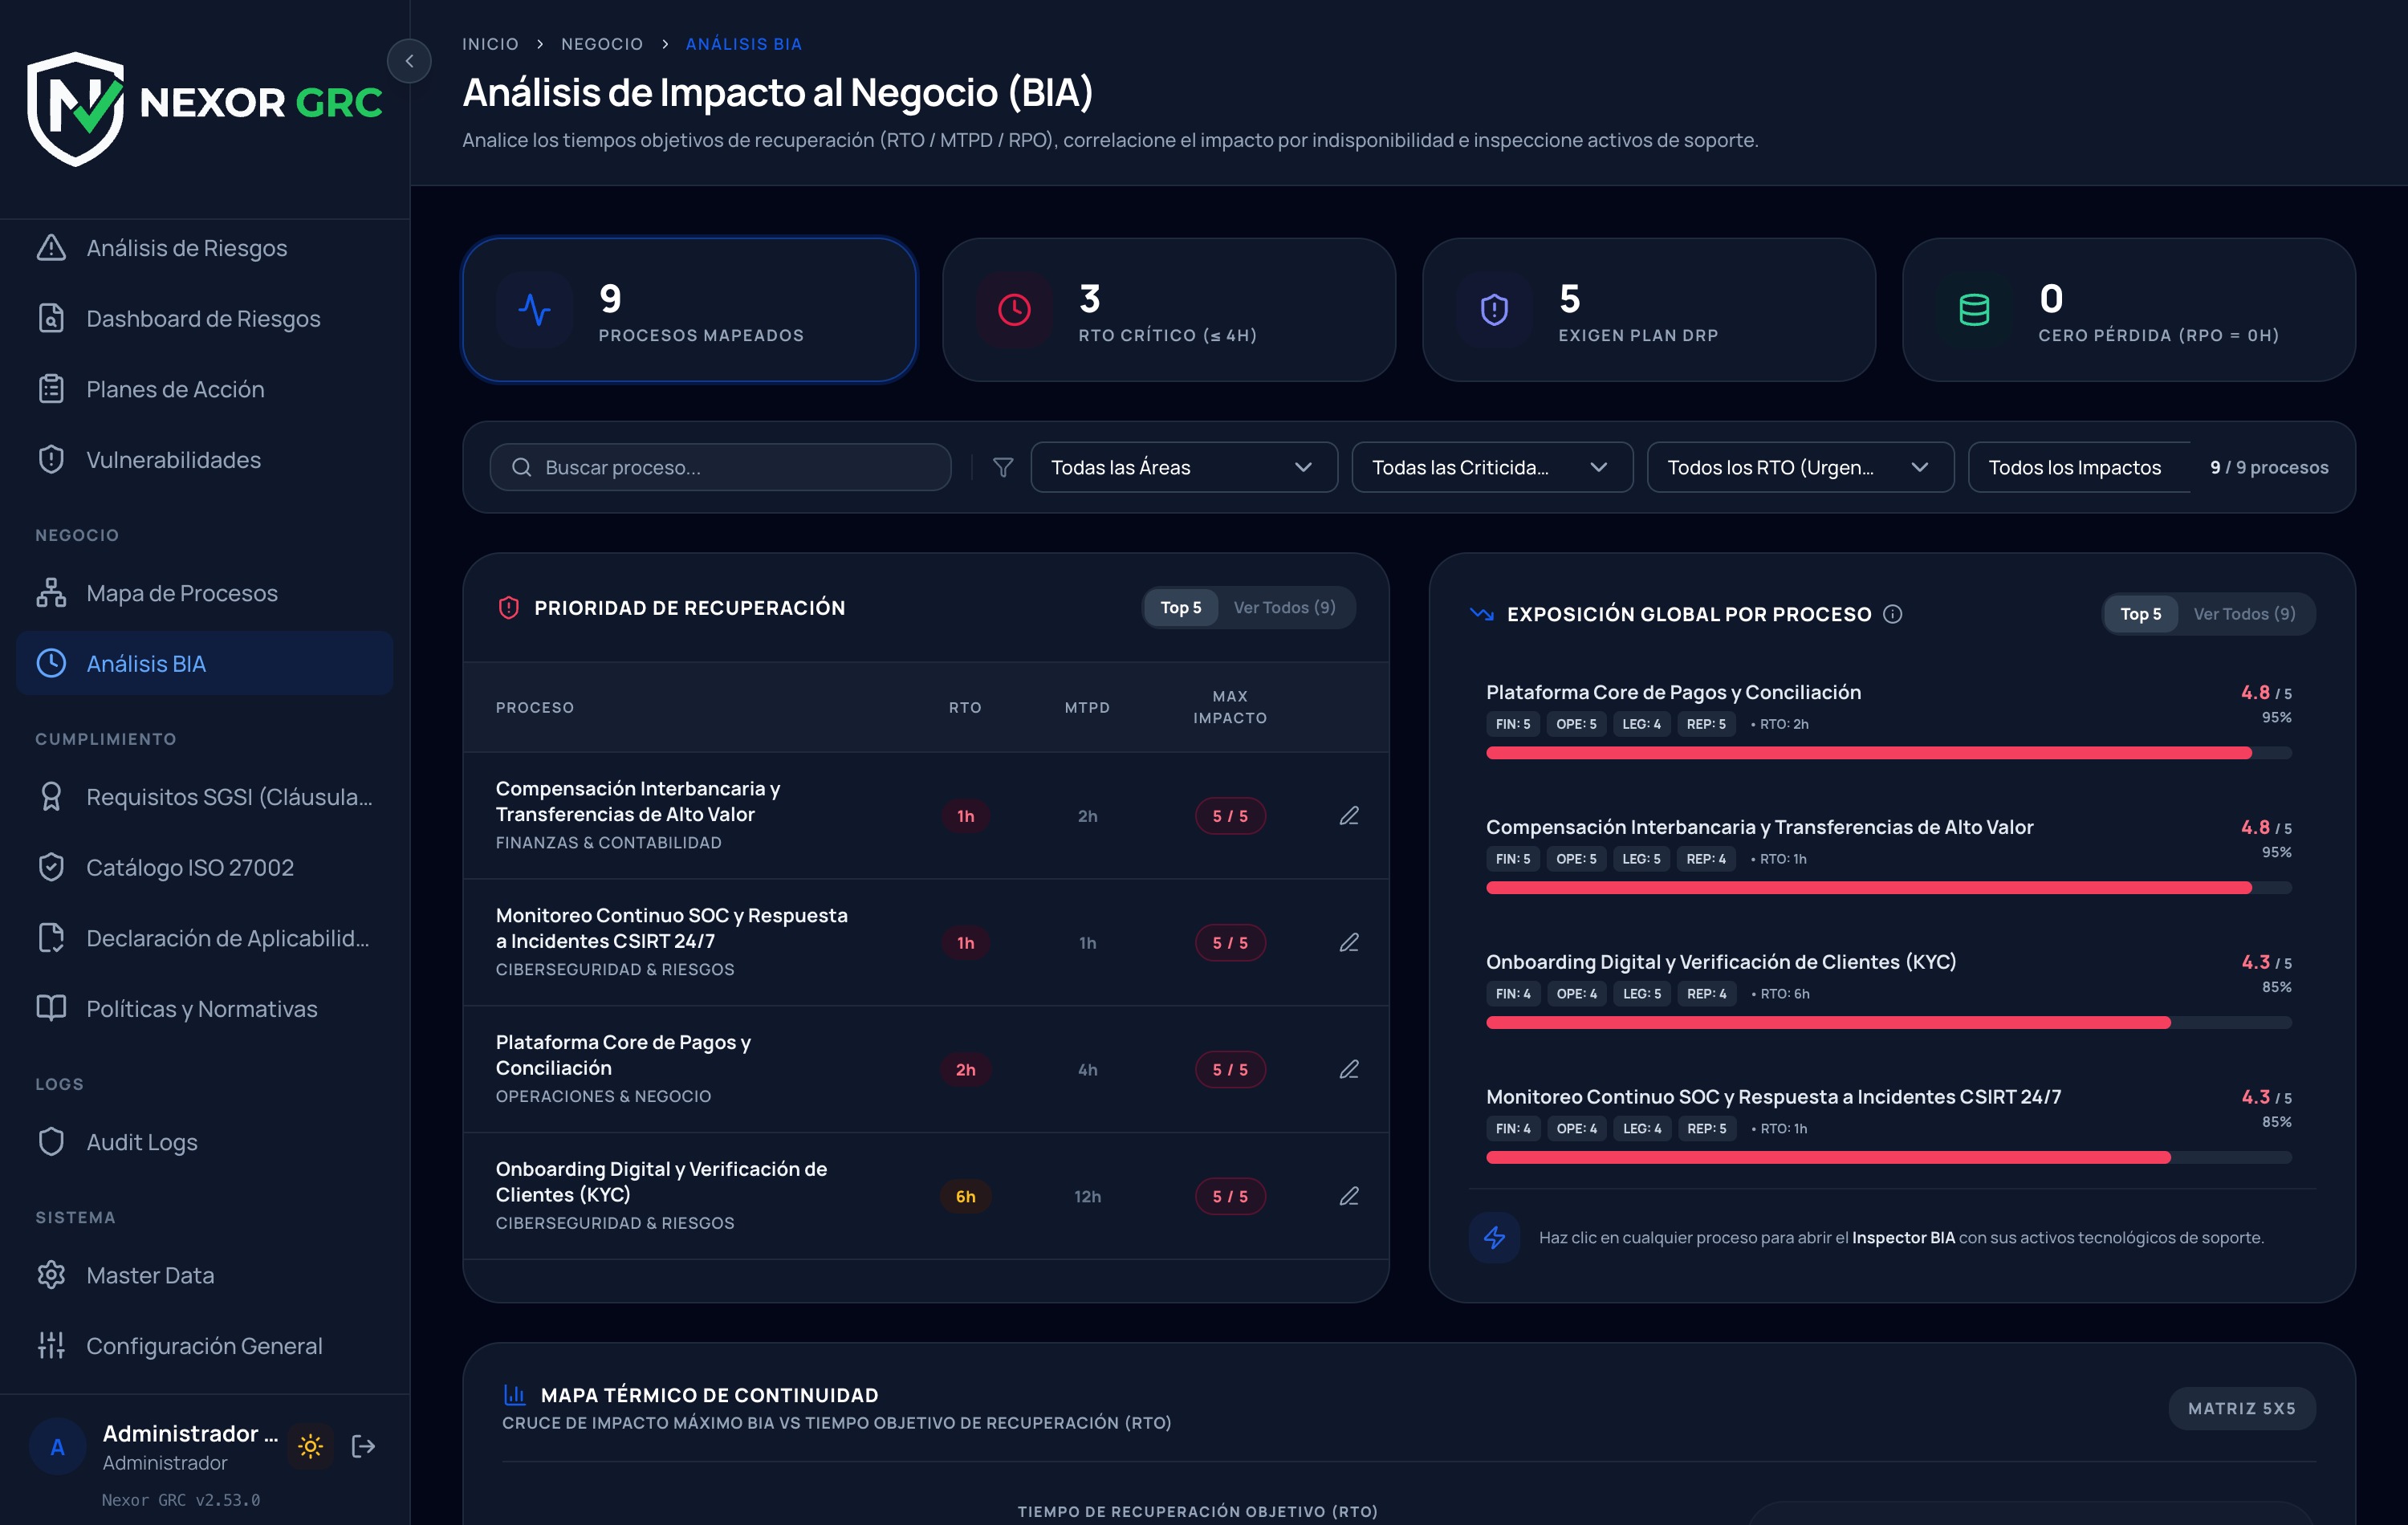Edit the Plataforma Core de Pagos row pencil

pos(1349,1069)
